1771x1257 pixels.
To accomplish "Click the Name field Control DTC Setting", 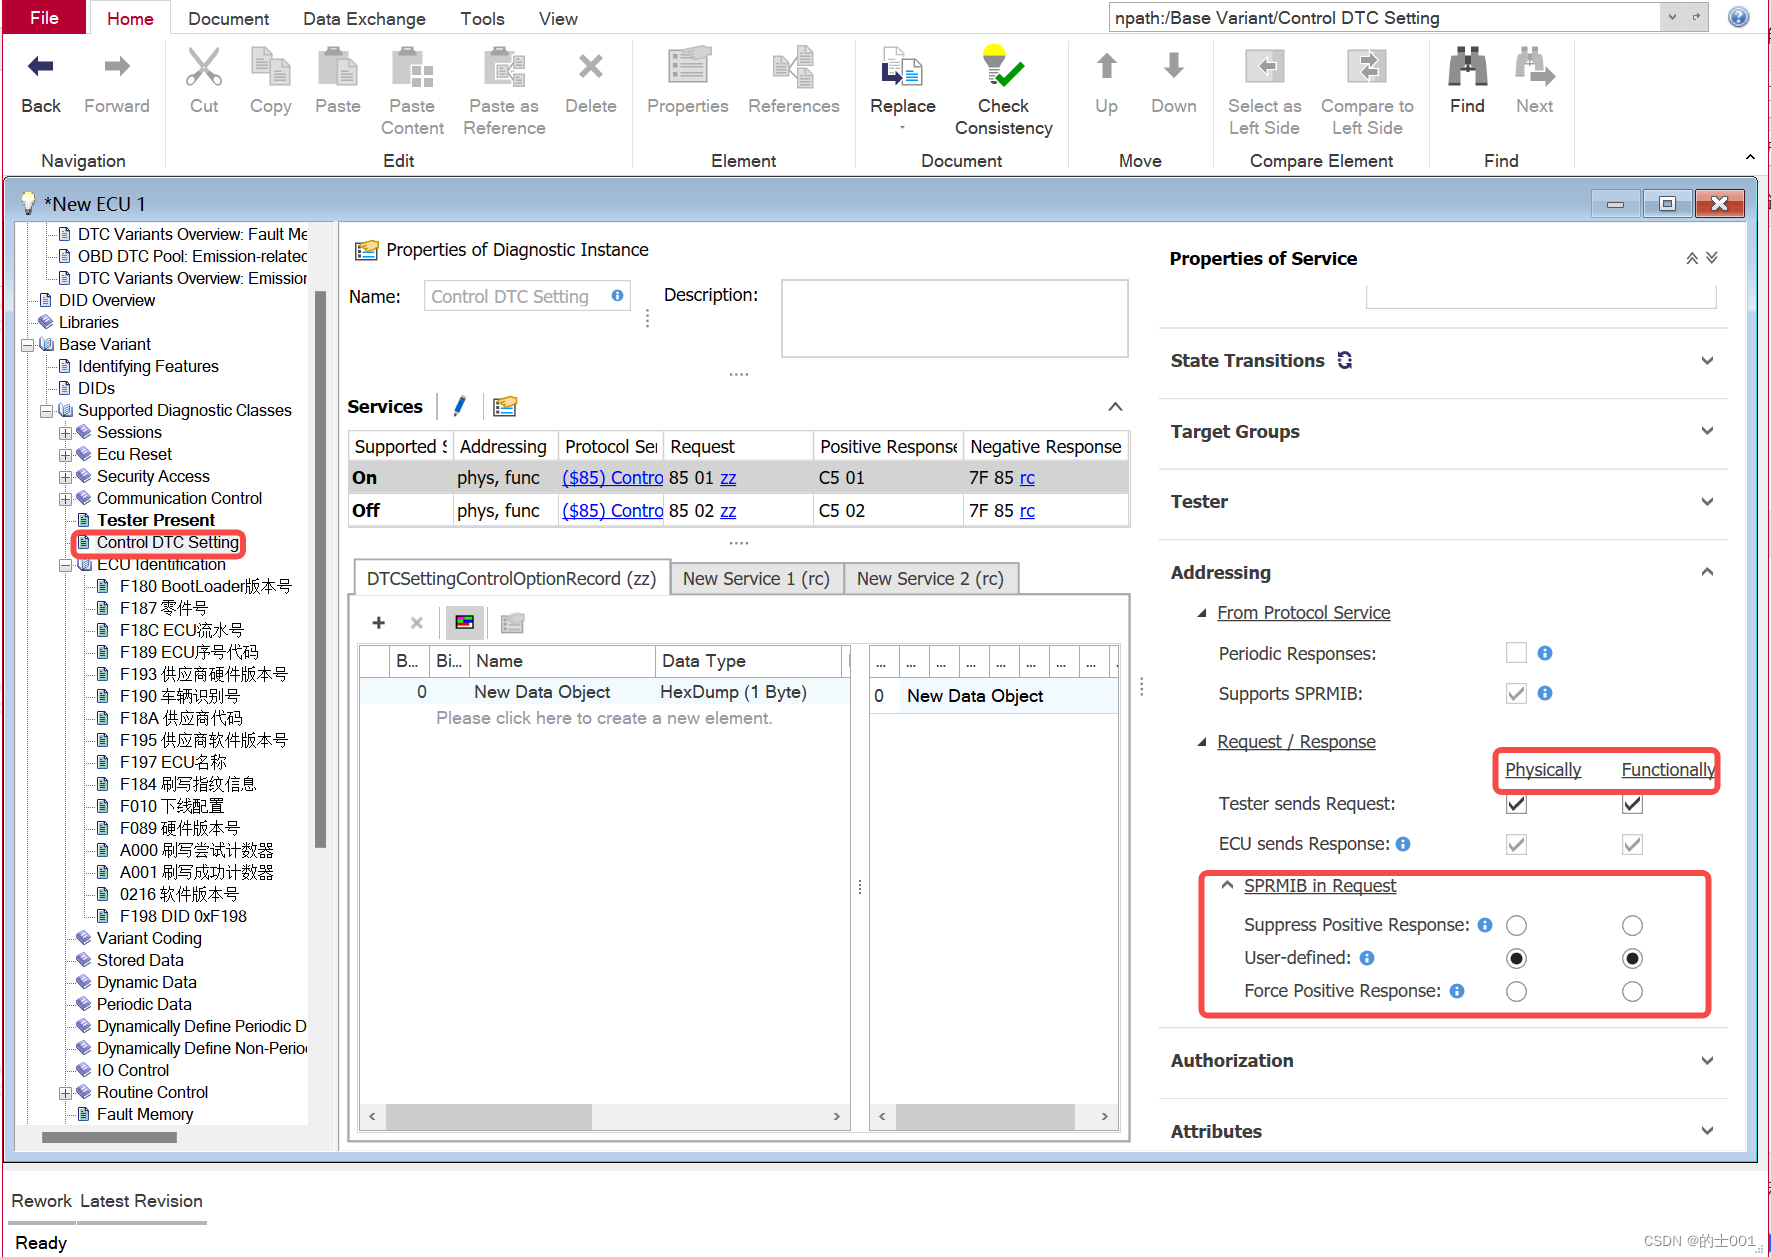I will [x=527, y=296].
